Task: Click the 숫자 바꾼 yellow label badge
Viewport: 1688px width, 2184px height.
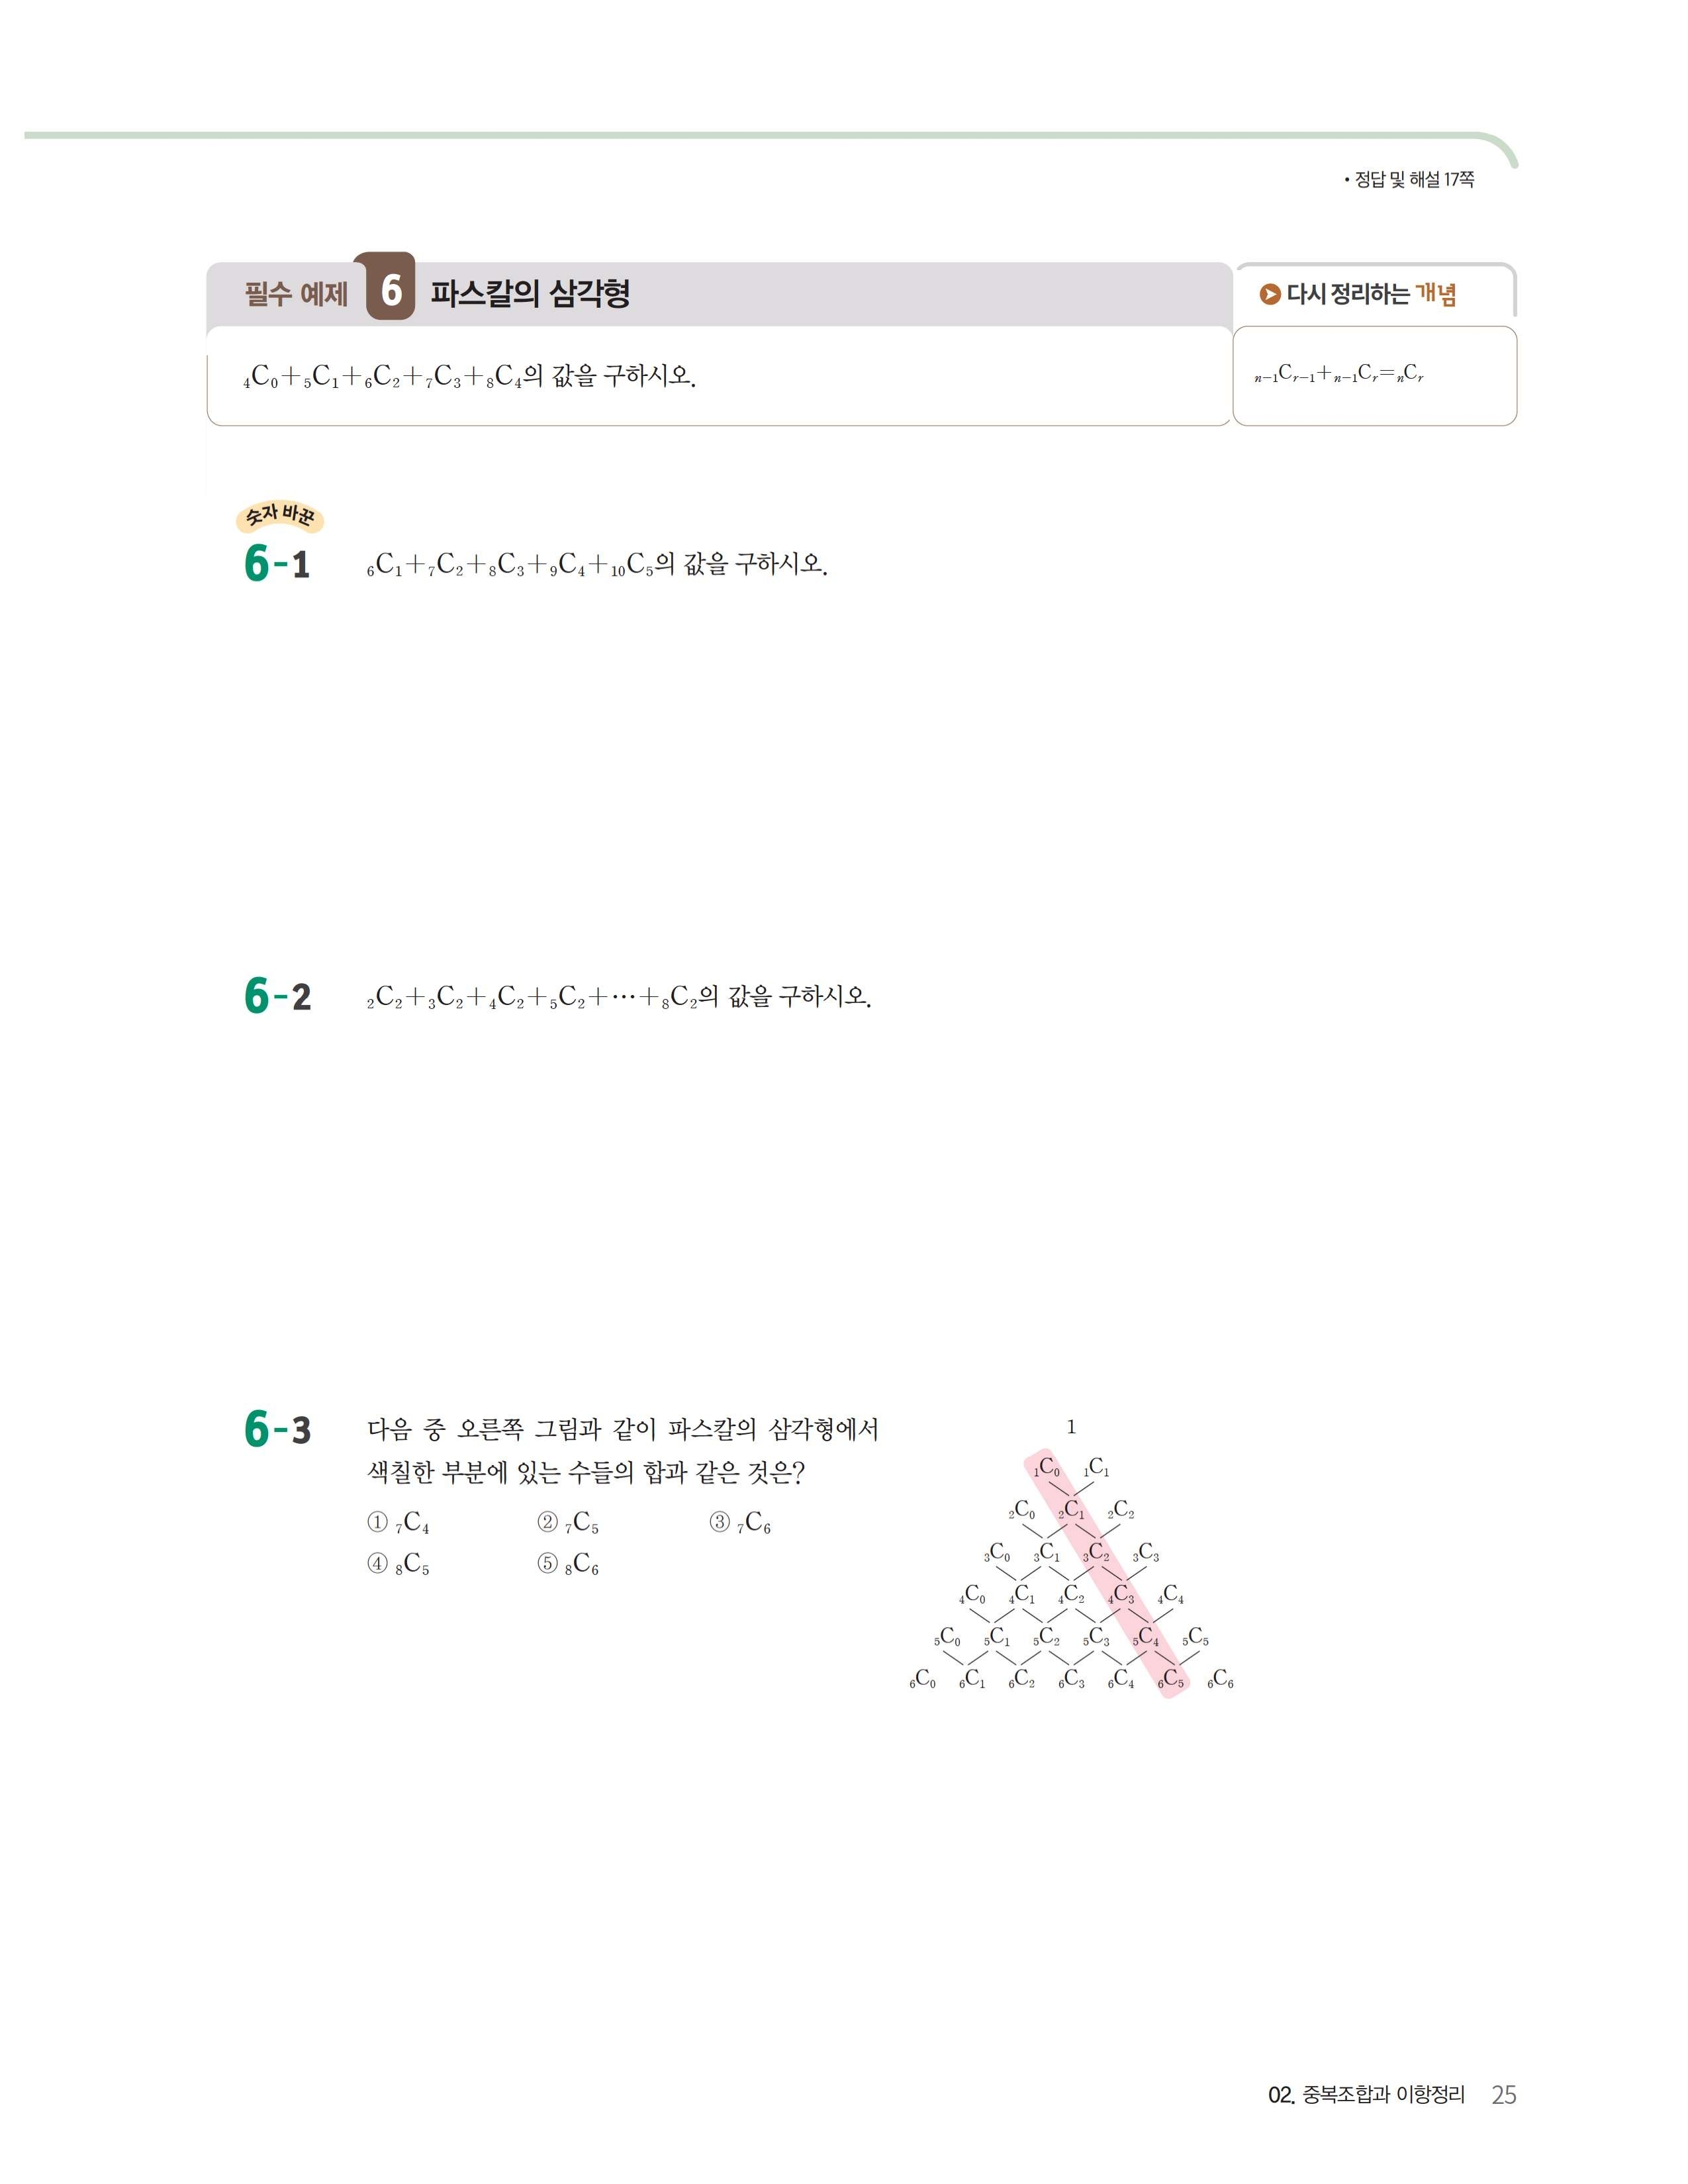Action: click(281, 517)
